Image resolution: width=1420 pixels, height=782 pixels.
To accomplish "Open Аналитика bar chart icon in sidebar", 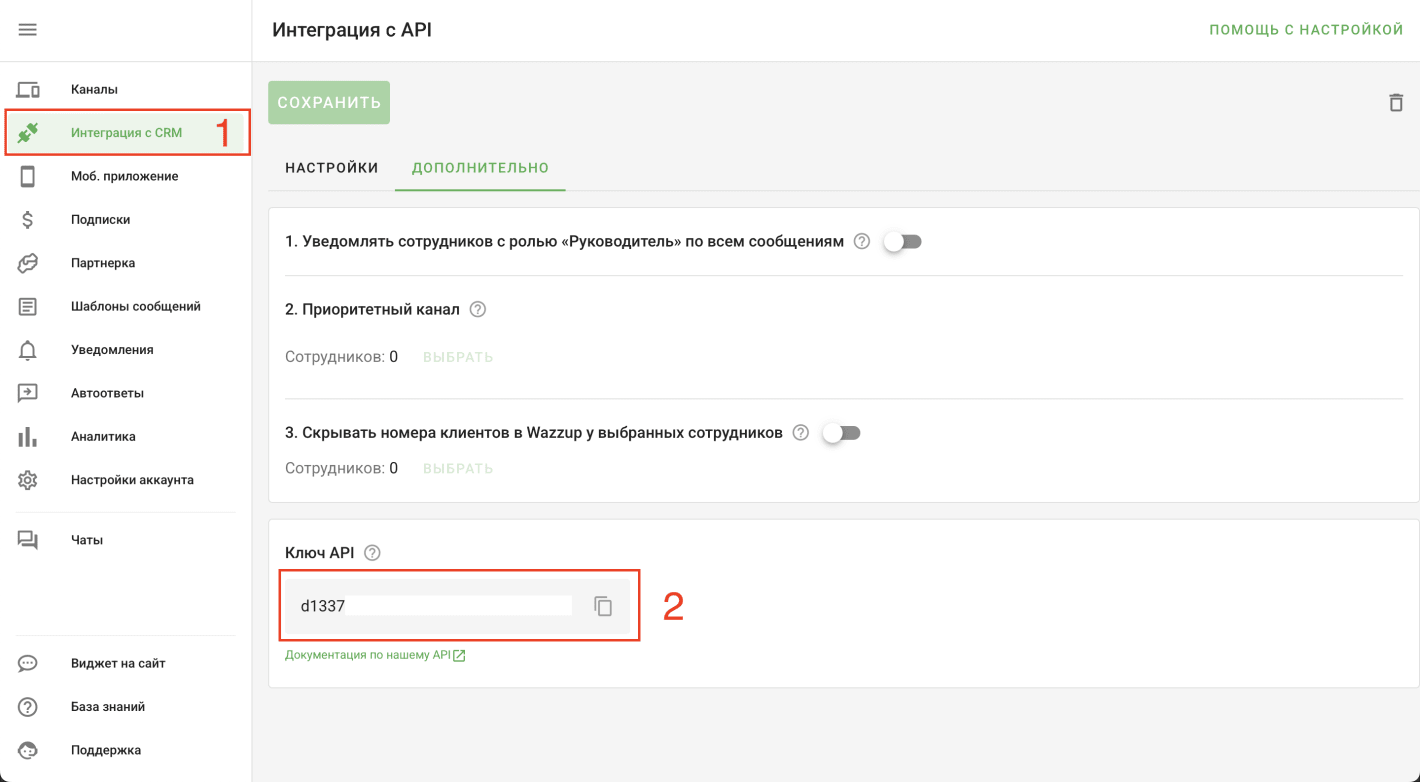I will pos(28,437).
